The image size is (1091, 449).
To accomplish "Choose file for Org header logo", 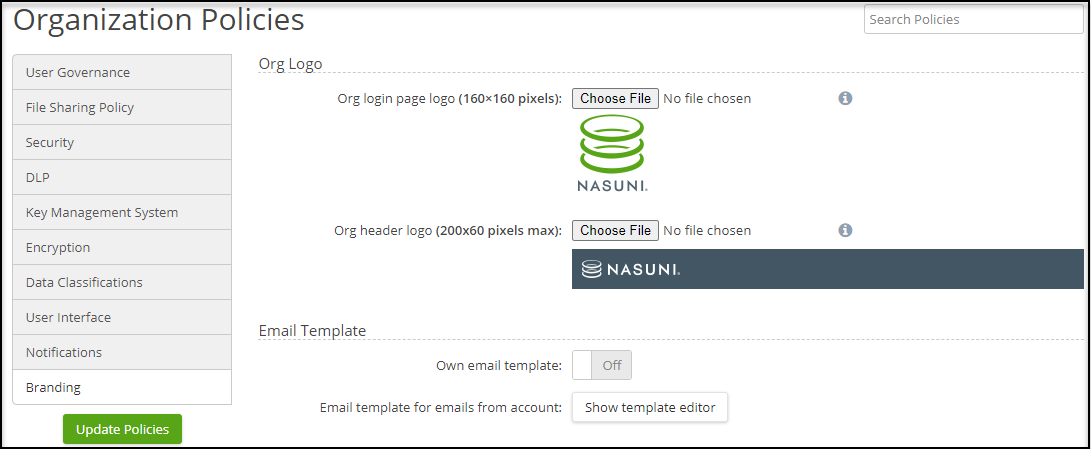I will pyautogui.click(x=615, y=230).
